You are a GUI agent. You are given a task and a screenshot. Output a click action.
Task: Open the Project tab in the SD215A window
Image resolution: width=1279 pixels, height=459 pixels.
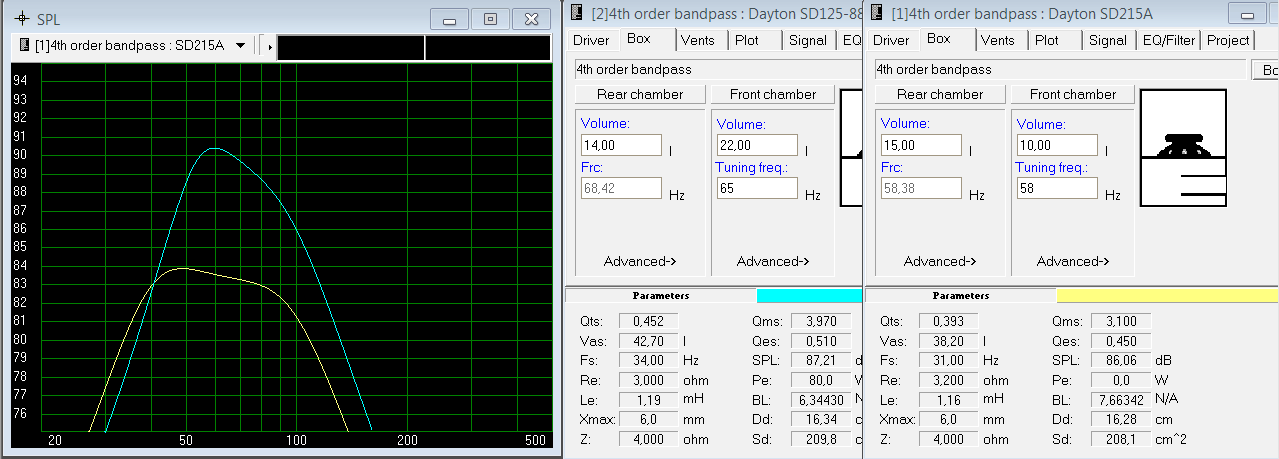(1228, 40)
